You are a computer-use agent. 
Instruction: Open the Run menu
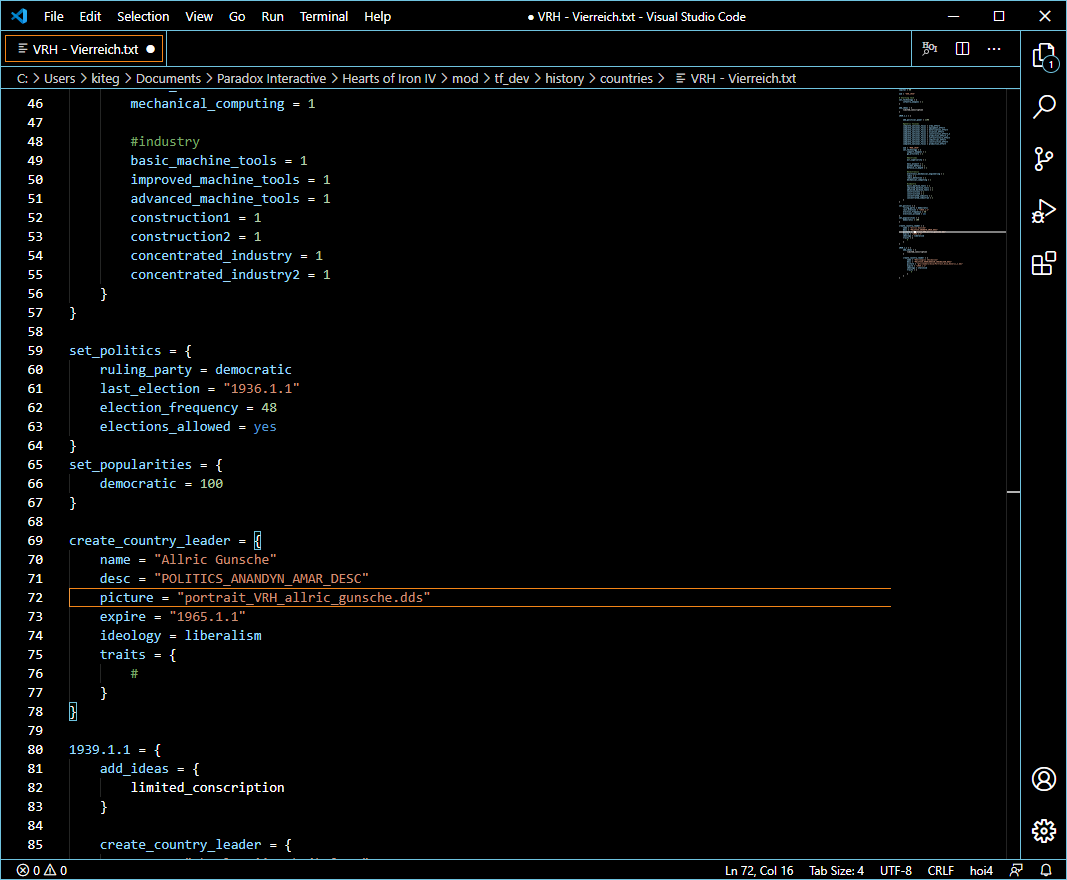(272, 16)
